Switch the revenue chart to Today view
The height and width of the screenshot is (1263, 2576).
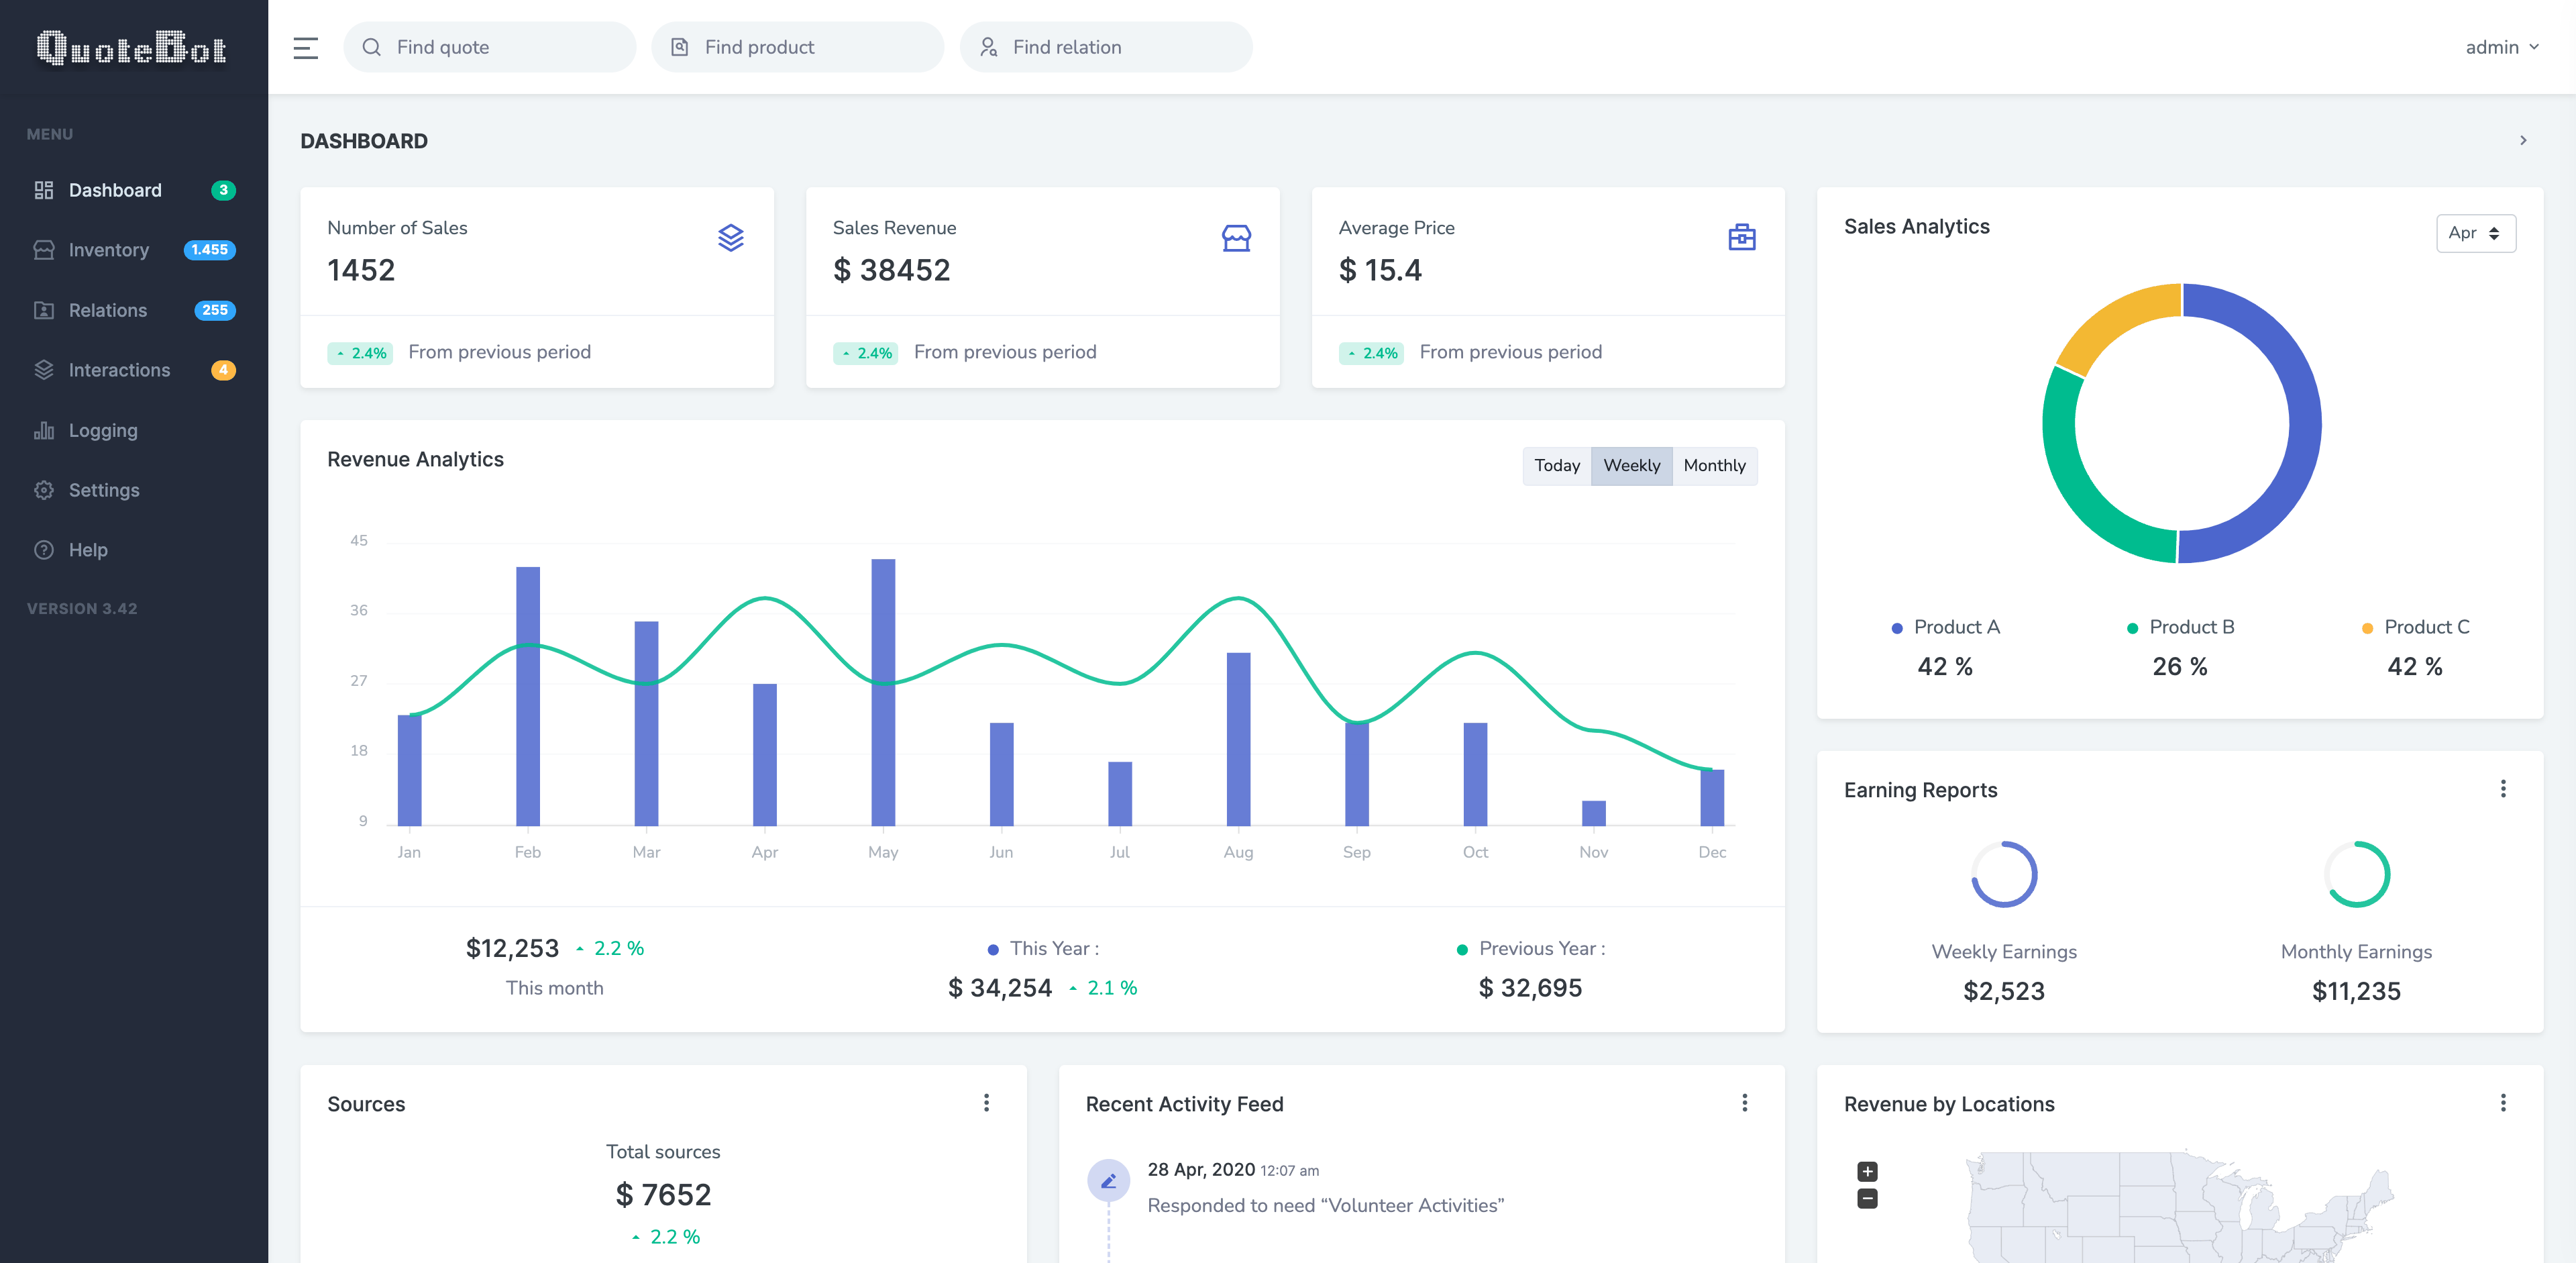[x=1556, y=465]
